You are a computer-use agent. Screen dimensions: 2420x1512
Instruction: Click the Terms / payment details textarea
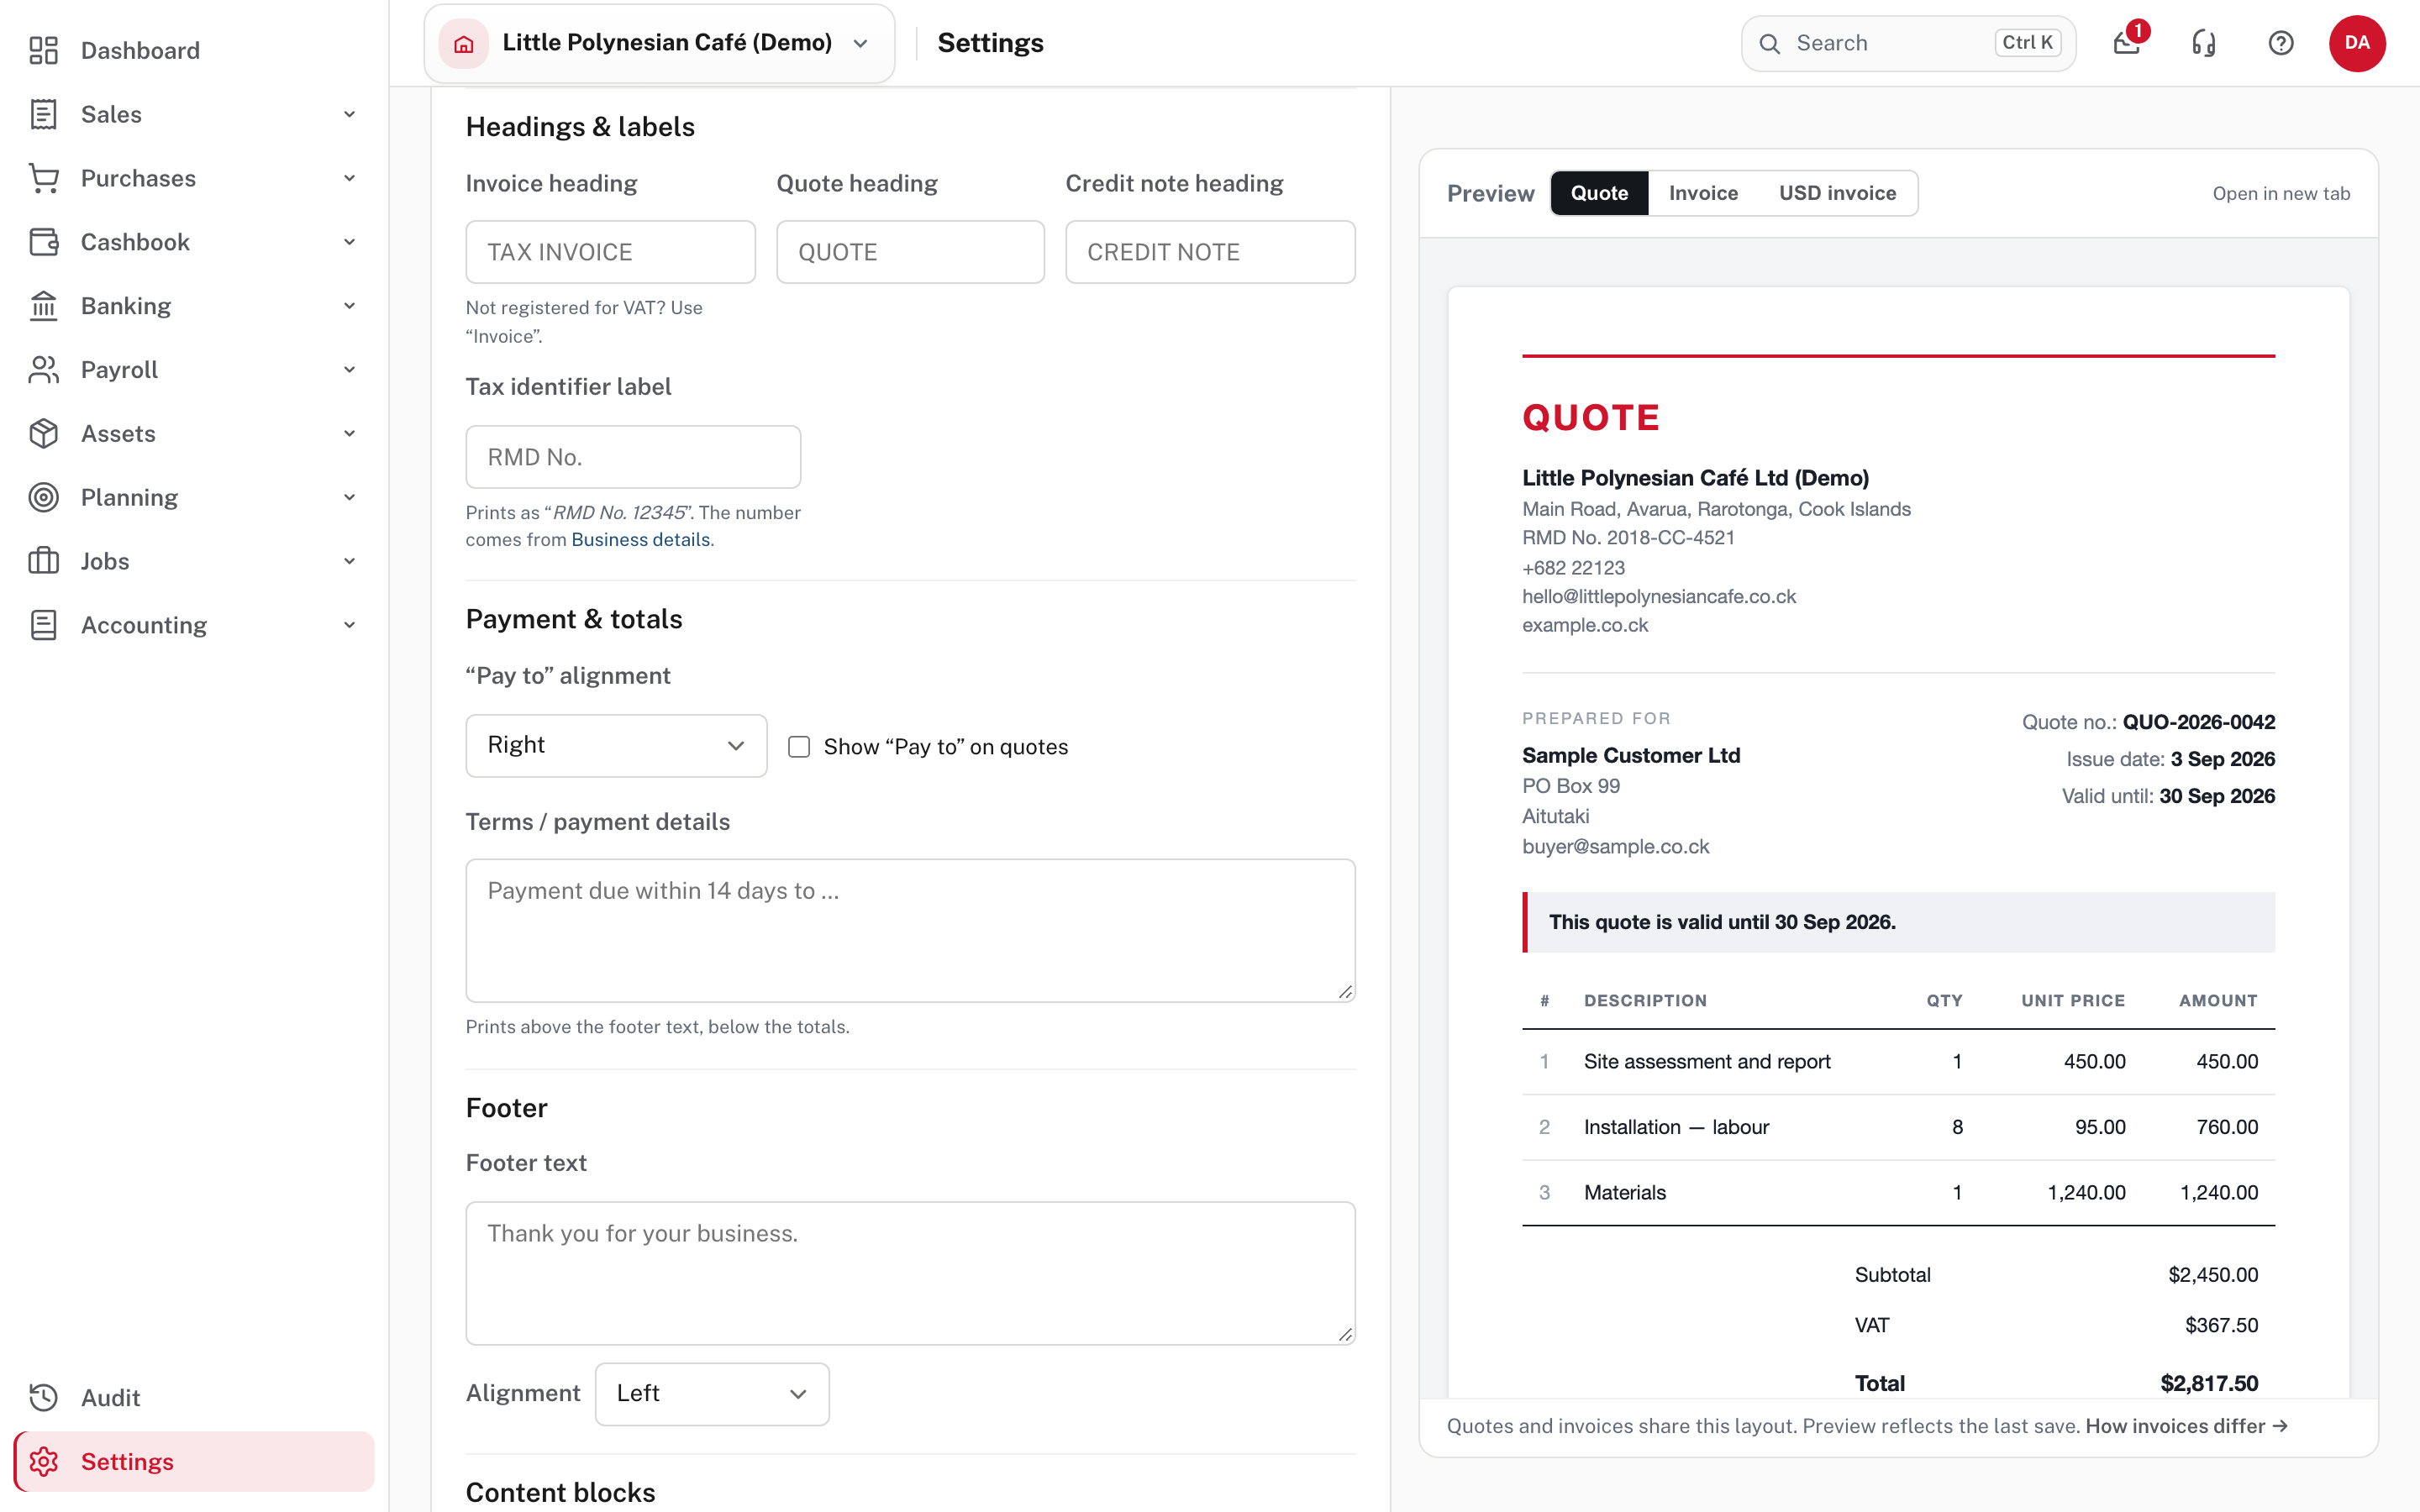coord(910,930)
